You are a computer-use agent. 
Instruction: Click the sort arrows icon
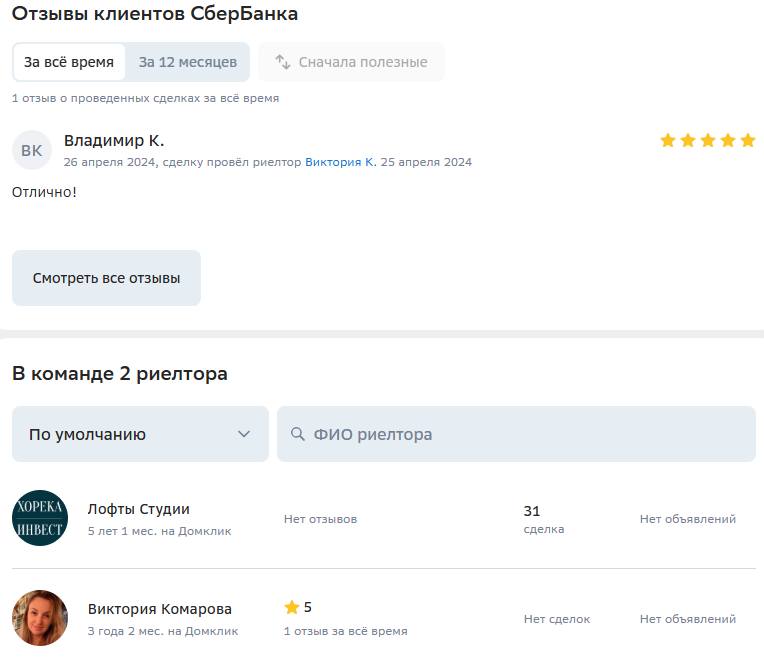(x=283, y=62)
